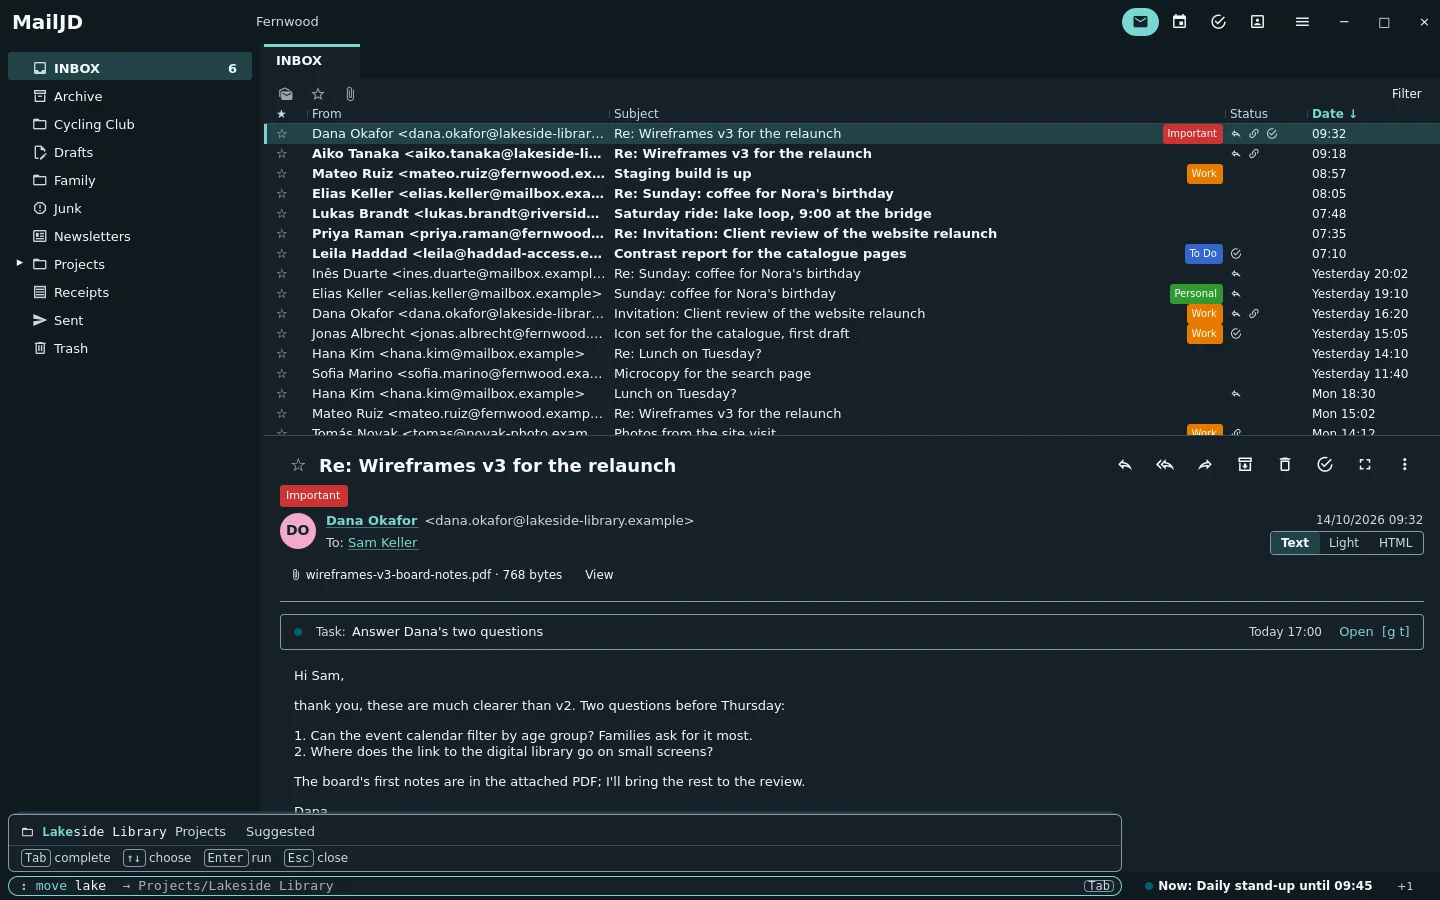Screen dimensions: 1440x900
Task: Open recipient Sam Keller link
Action: 383,543
